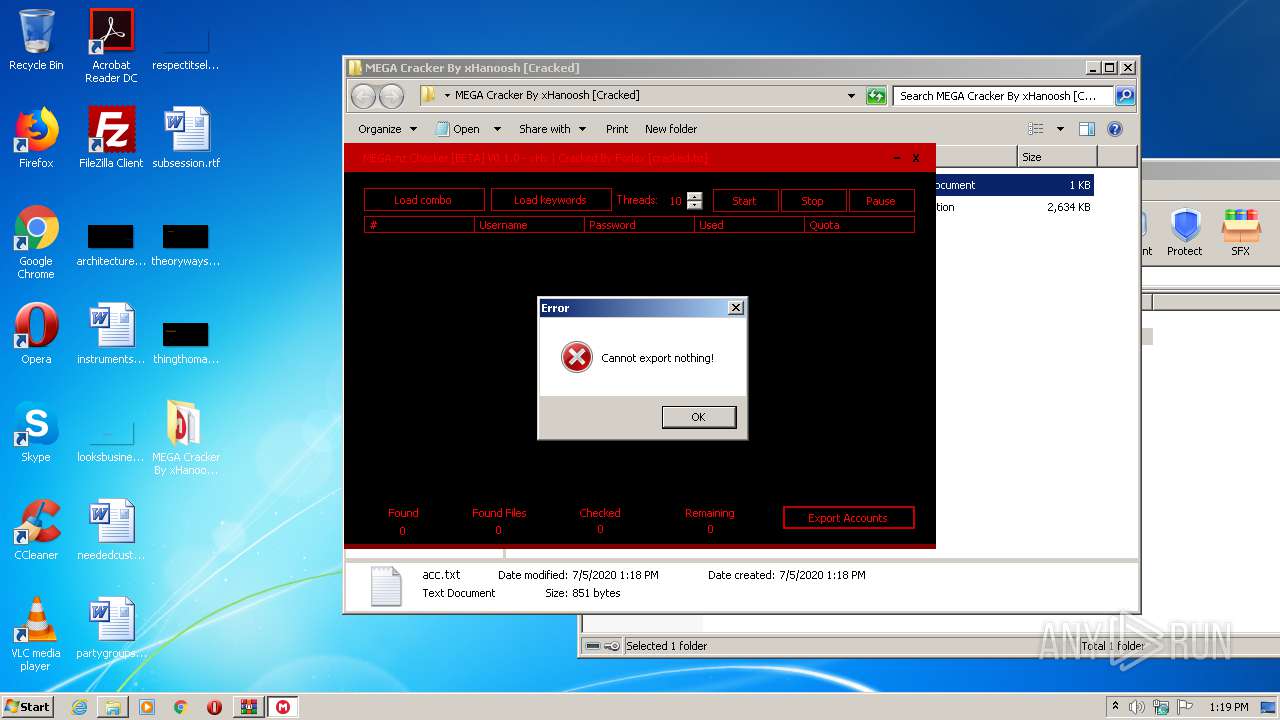Click the Size column header in Explorer
The image size is (1280, 720).
click(x=1057, y=157)
